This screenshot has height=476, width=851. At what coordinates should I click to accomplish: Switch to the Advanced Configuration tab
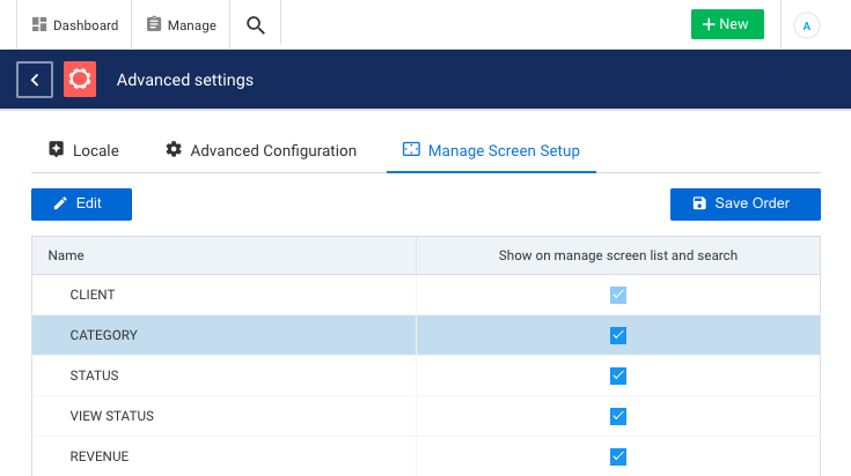[x=261, y=150]
